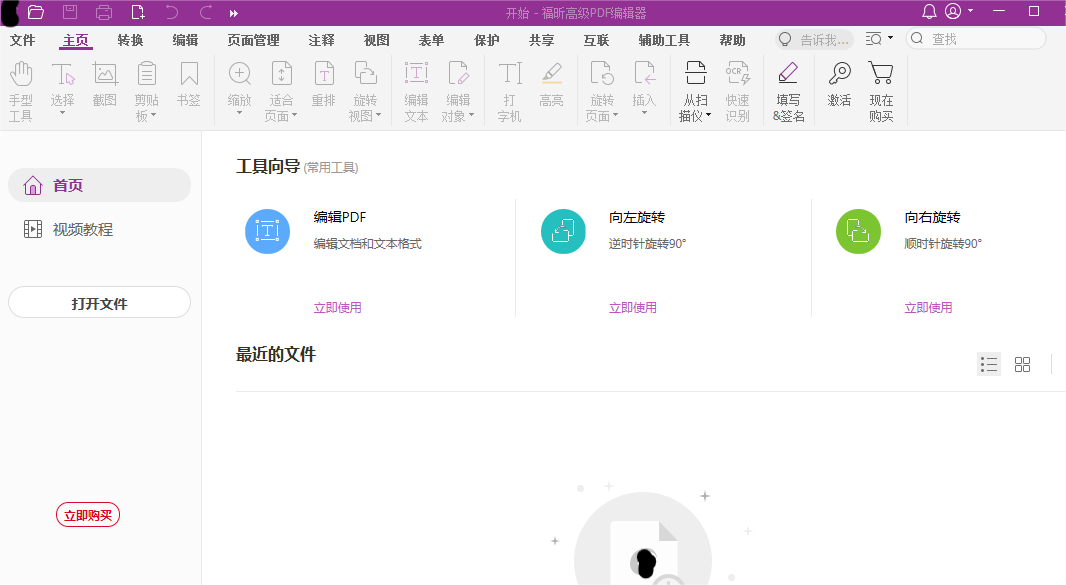Click inside the 查找 search field
This screenshot has width=1066, height=585.
(975, 38)
